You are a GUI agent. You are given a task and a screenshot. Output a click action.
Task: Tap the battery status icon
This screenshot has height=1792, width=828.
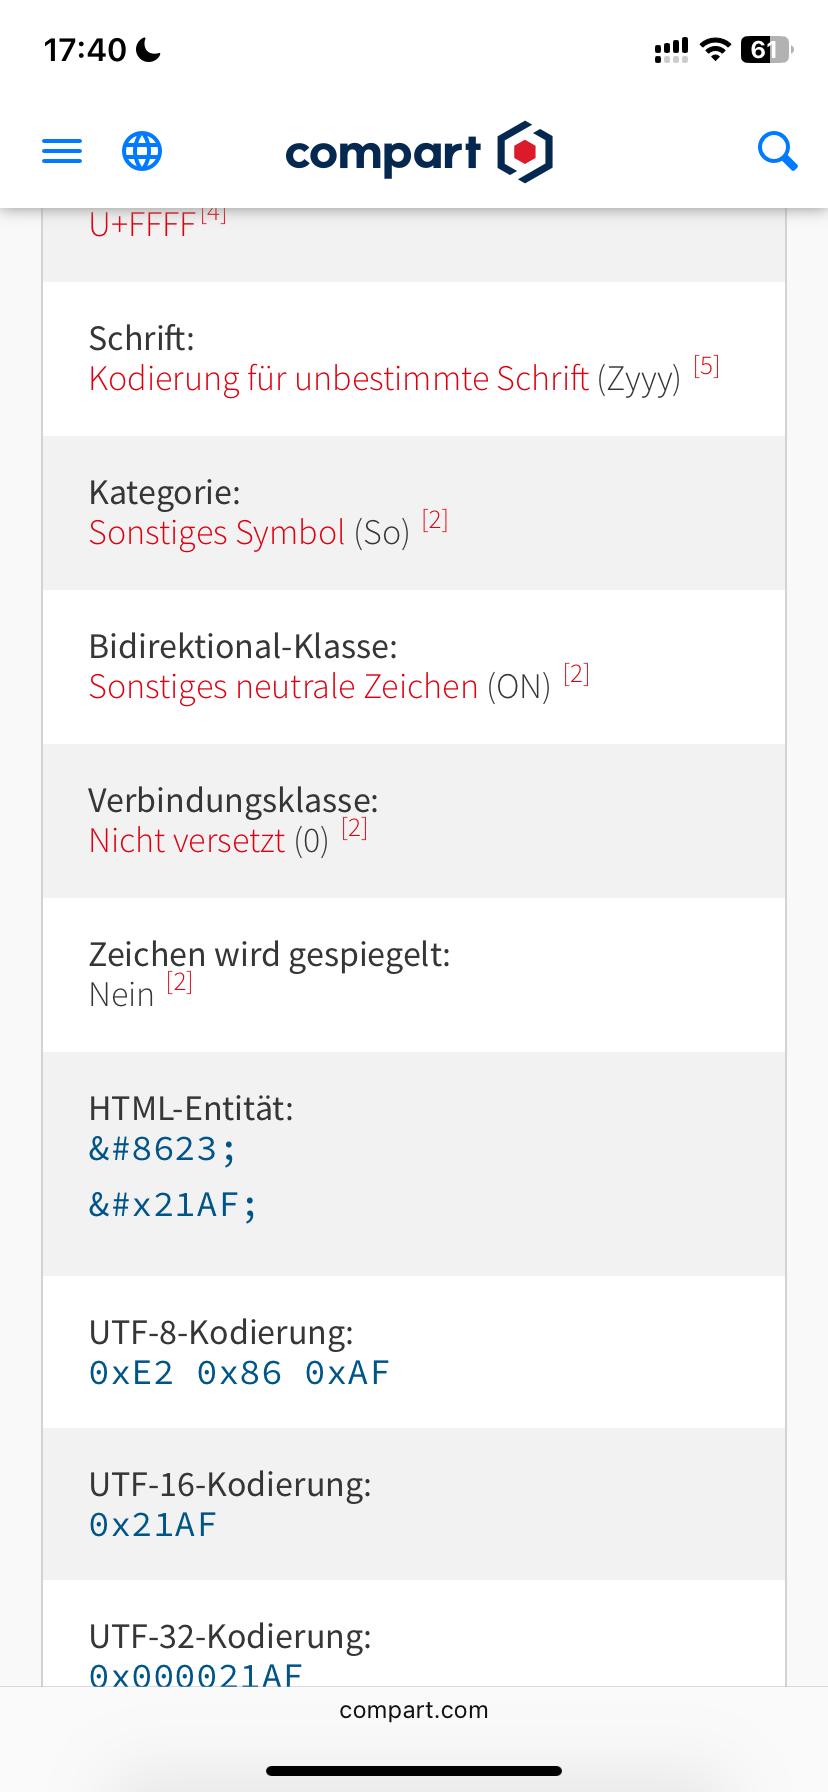point(766,50)
